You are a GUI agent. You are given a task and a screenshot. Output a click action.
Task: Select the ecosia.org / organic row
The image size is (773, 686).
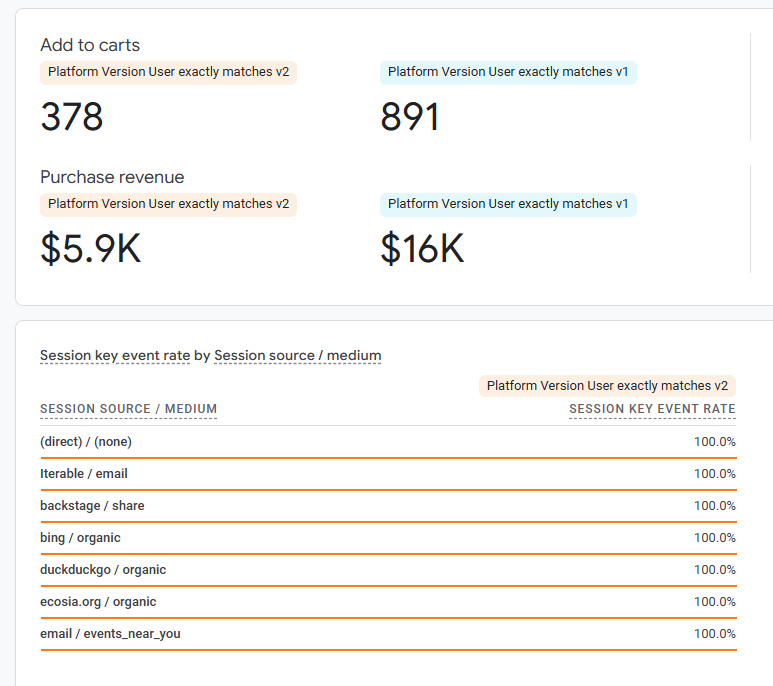[388, 602]
